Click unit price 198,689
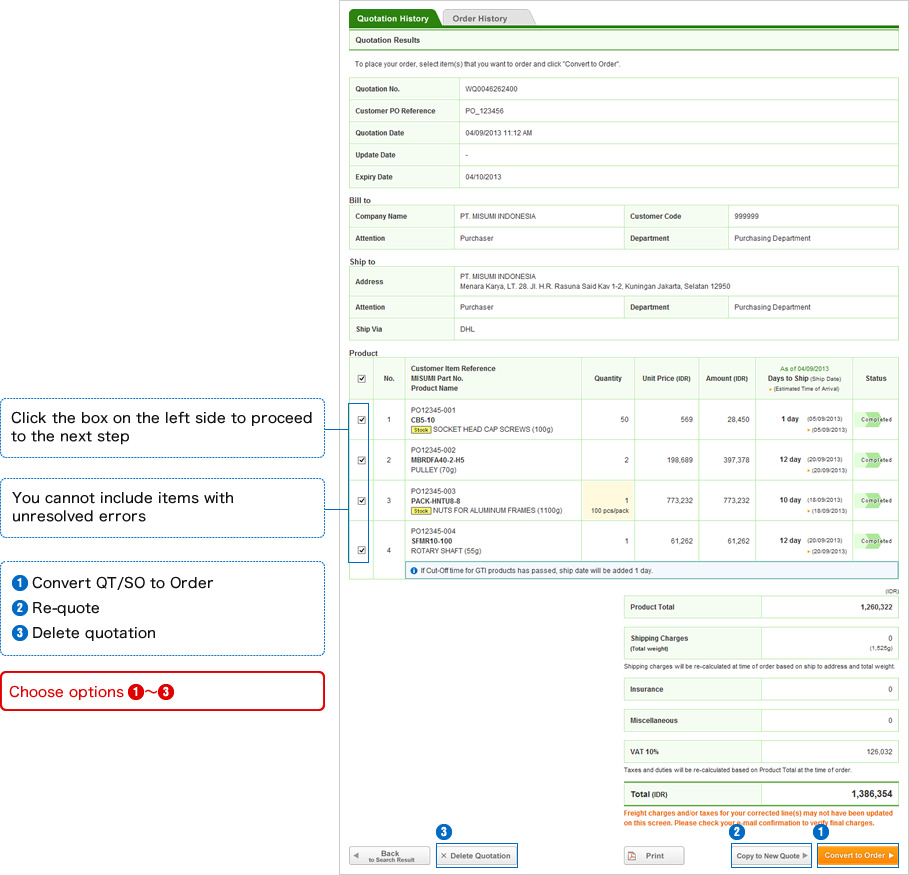909x875 pixels. point(679,460)
